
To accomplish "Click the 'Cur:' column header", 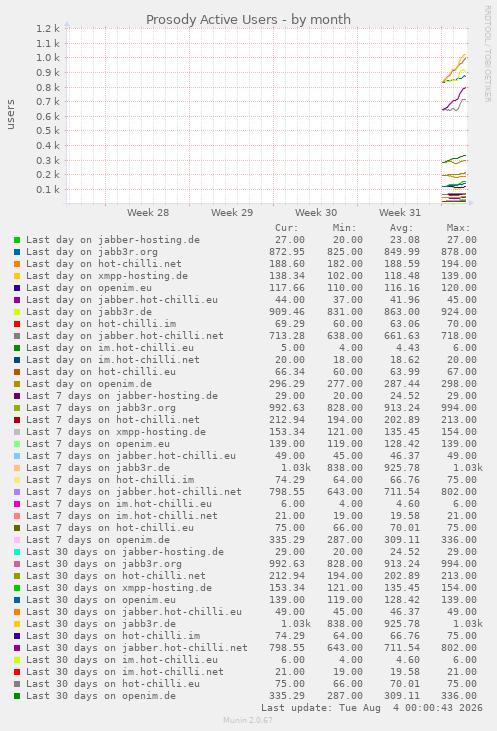I will click(286, 228).
